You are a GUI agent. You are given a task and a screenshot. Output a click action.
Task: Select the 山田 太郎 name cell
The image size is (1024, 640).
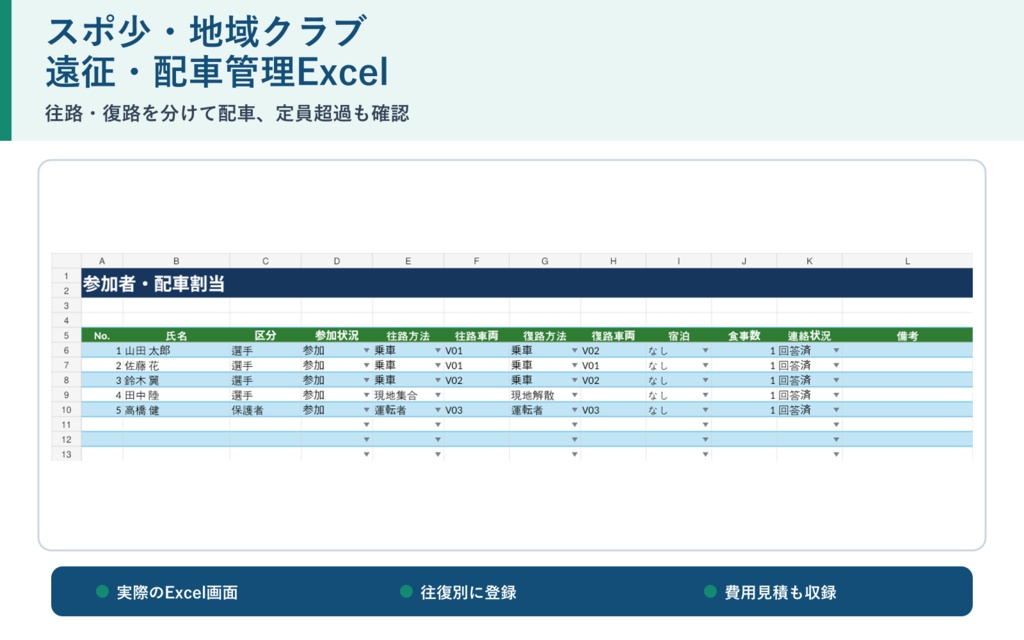coord(176,351)
